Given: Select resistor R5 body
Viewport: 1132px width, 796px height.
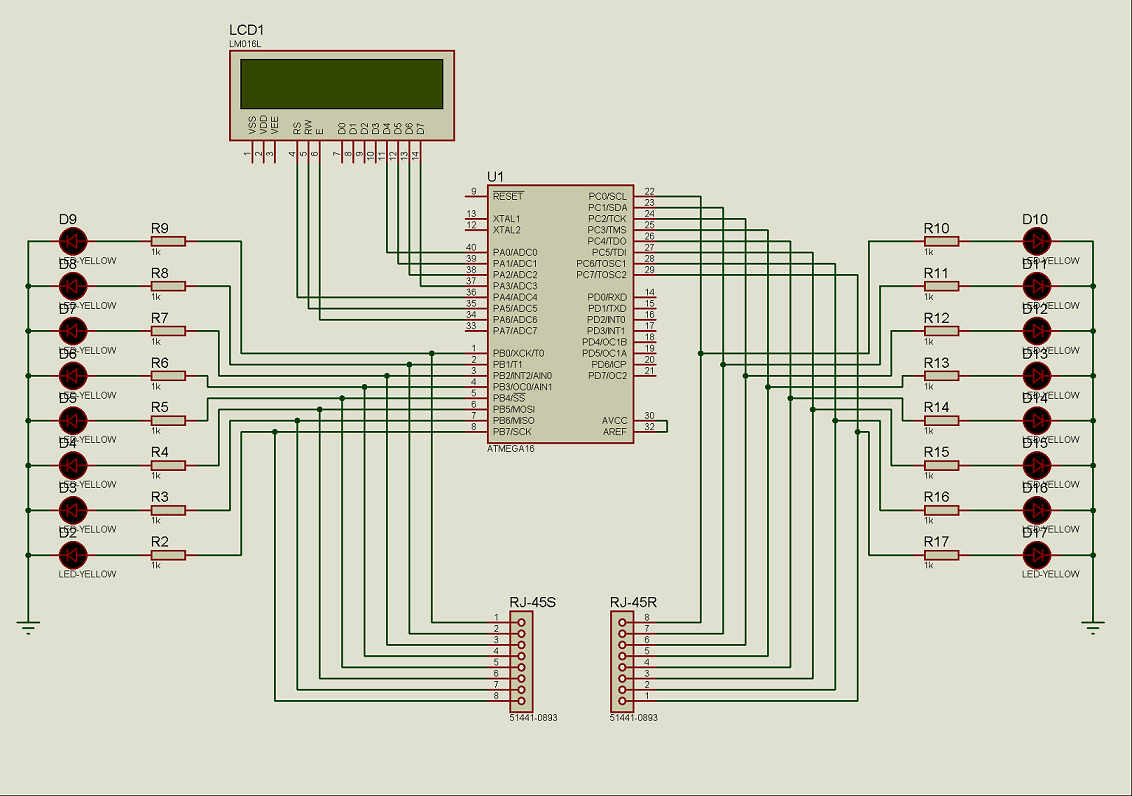Looking at the screenshot, I should tap(168, 421).
